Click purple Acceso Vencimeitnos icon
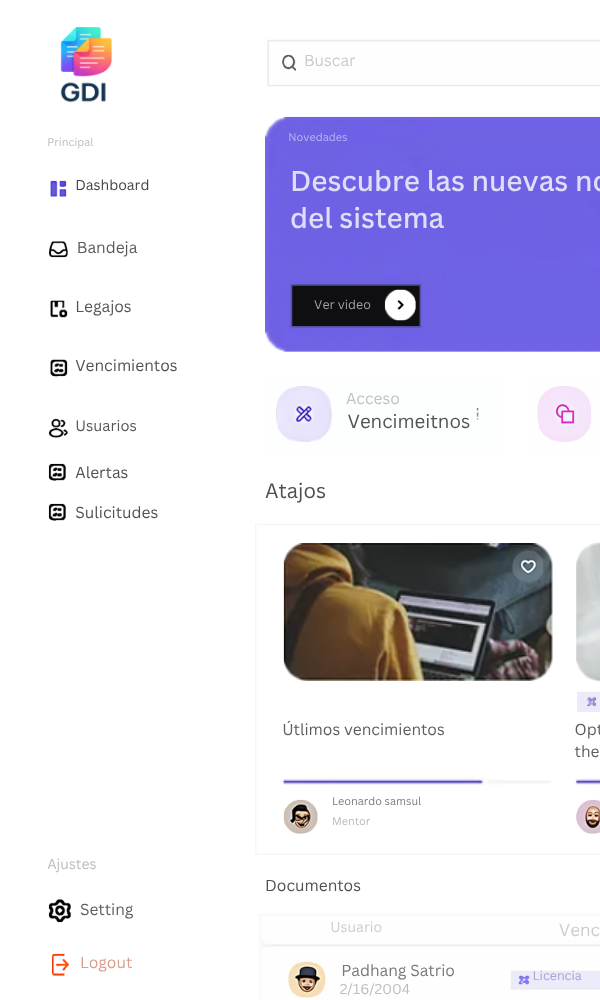 tap(304, 414)
